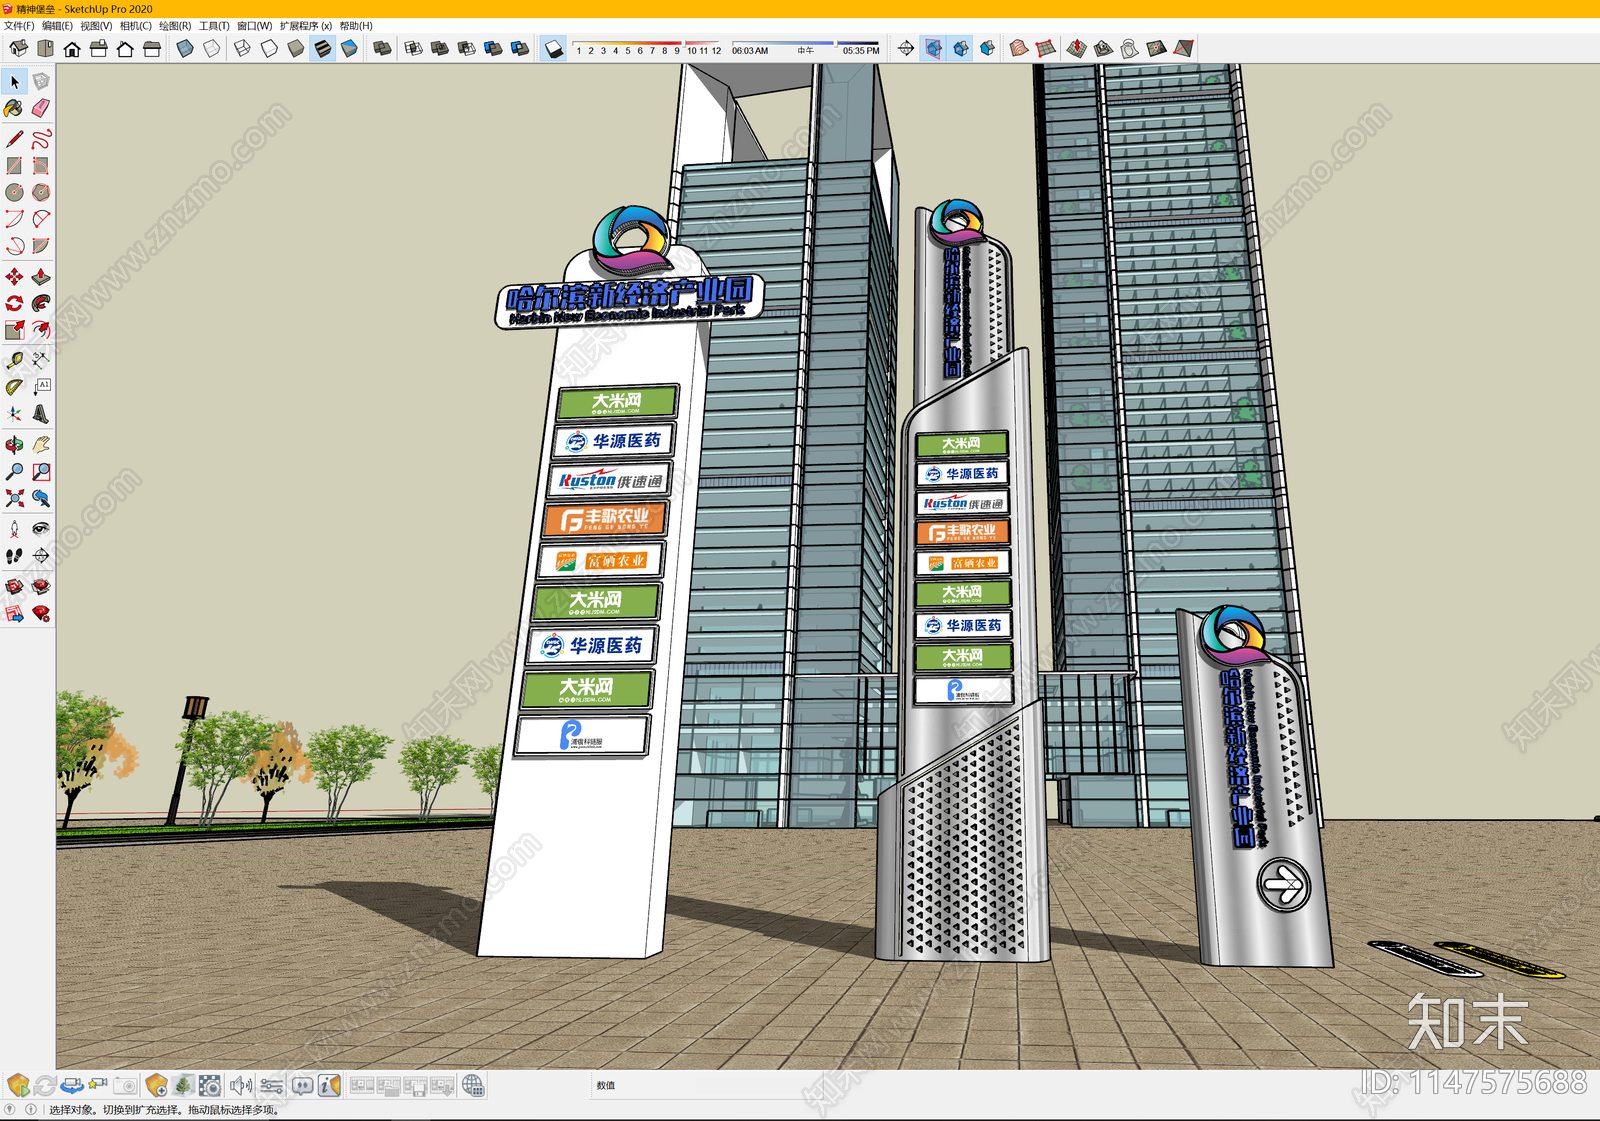Screen dimensions: 1600x1121
Task: Select the Zoom magnifier tool
Action: point(14,471)
